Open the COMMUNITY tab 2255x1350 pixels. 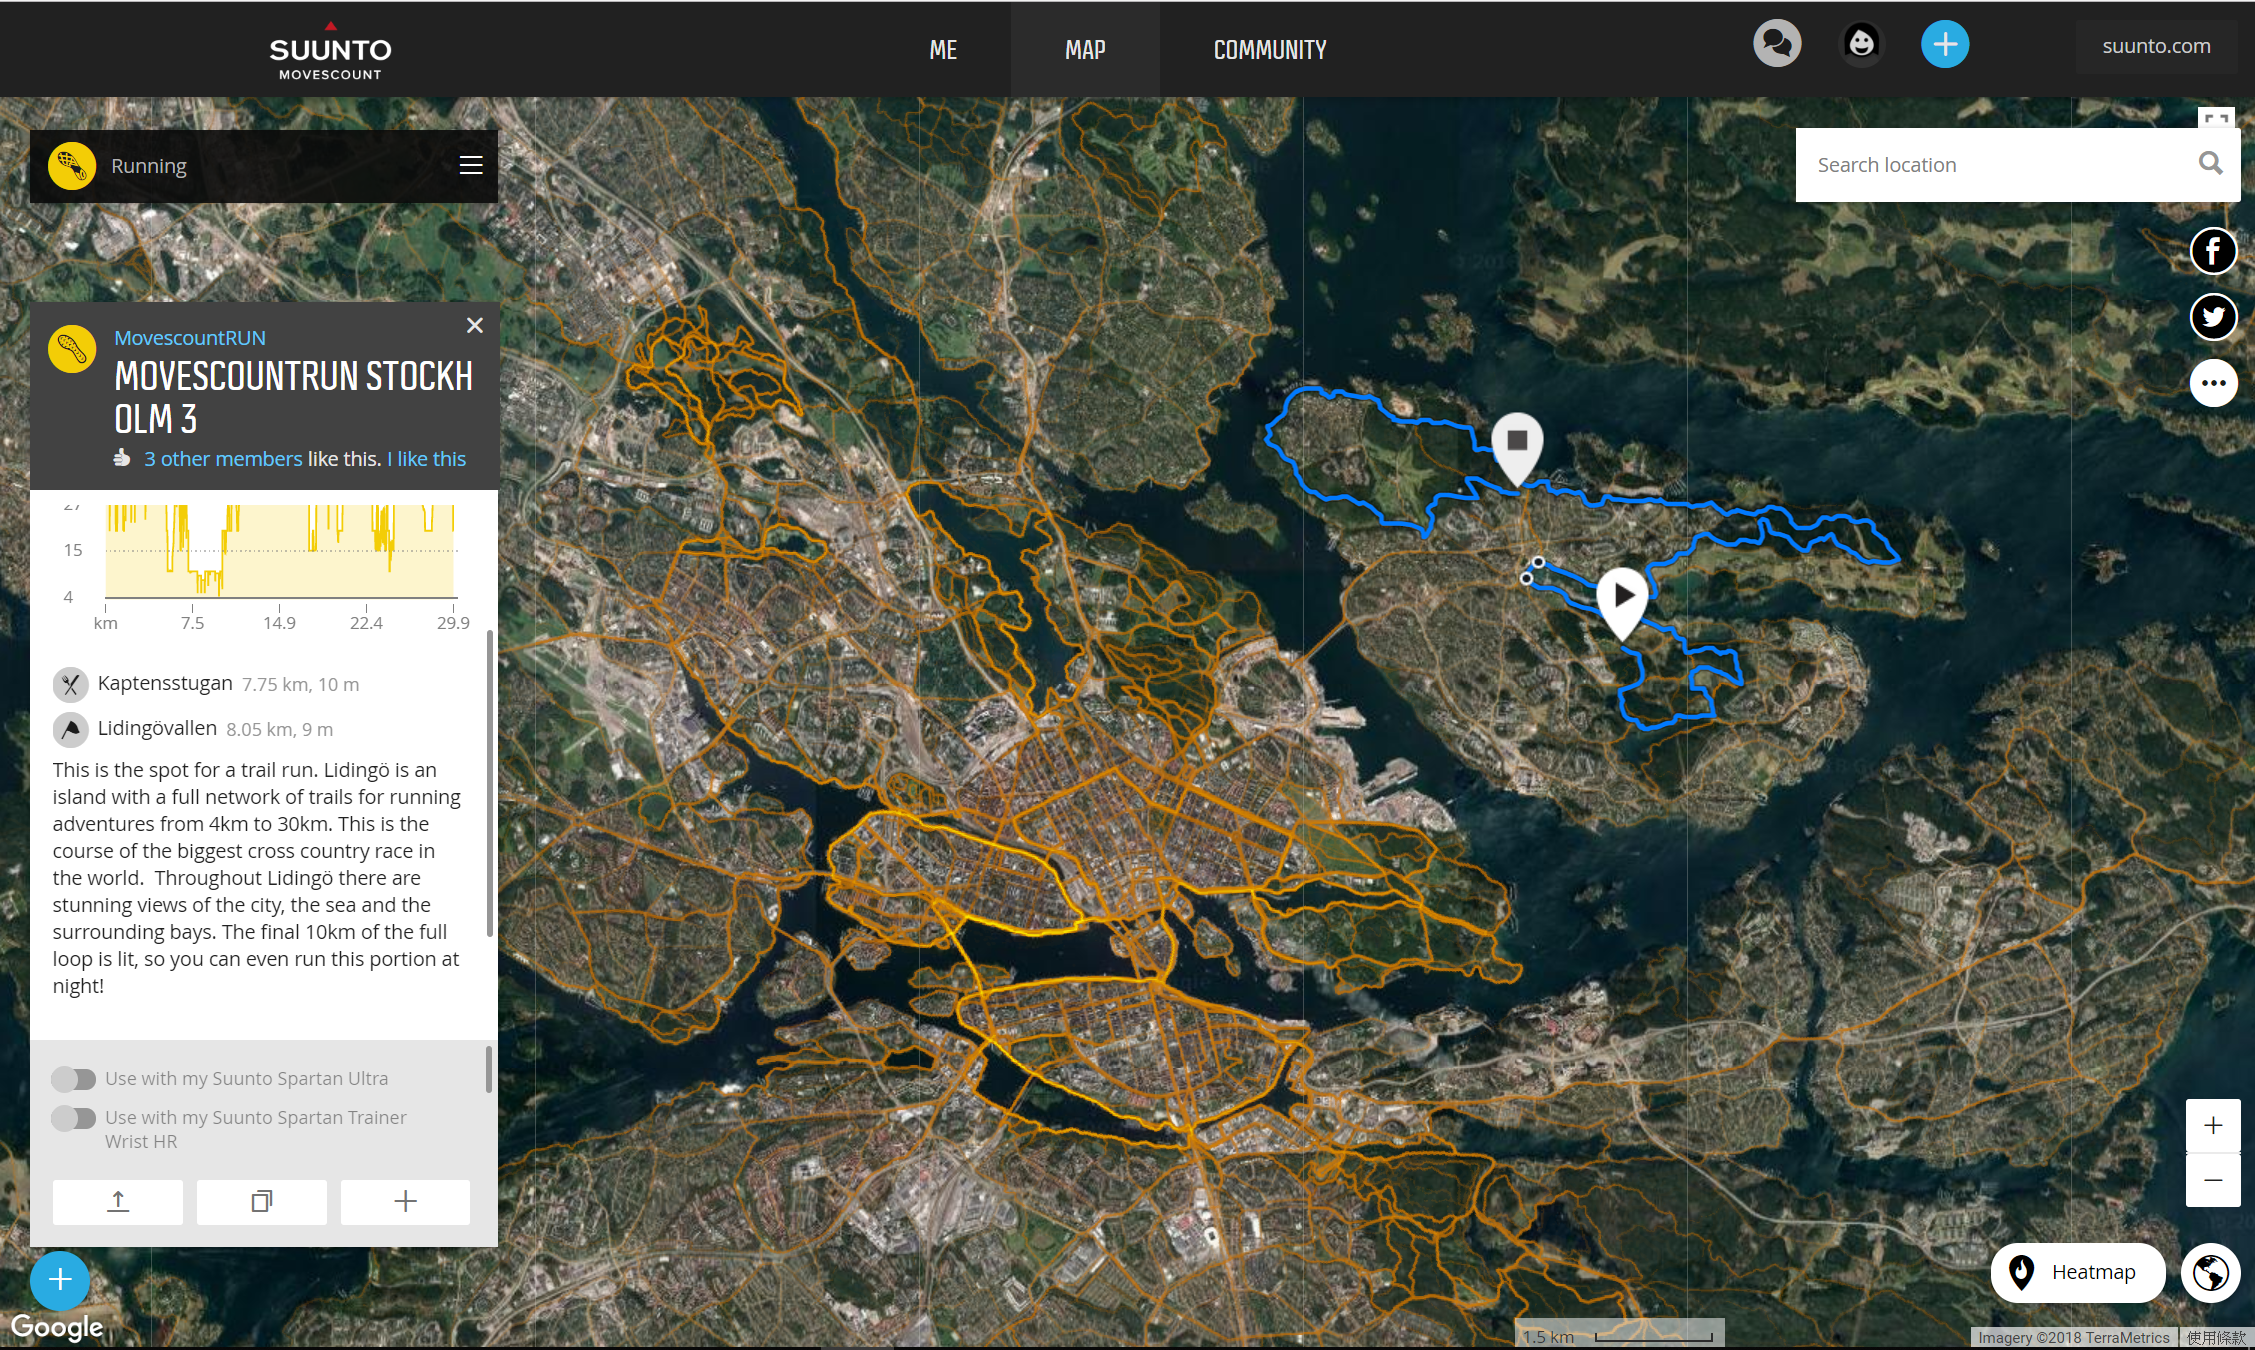[x=1270, y=50]
